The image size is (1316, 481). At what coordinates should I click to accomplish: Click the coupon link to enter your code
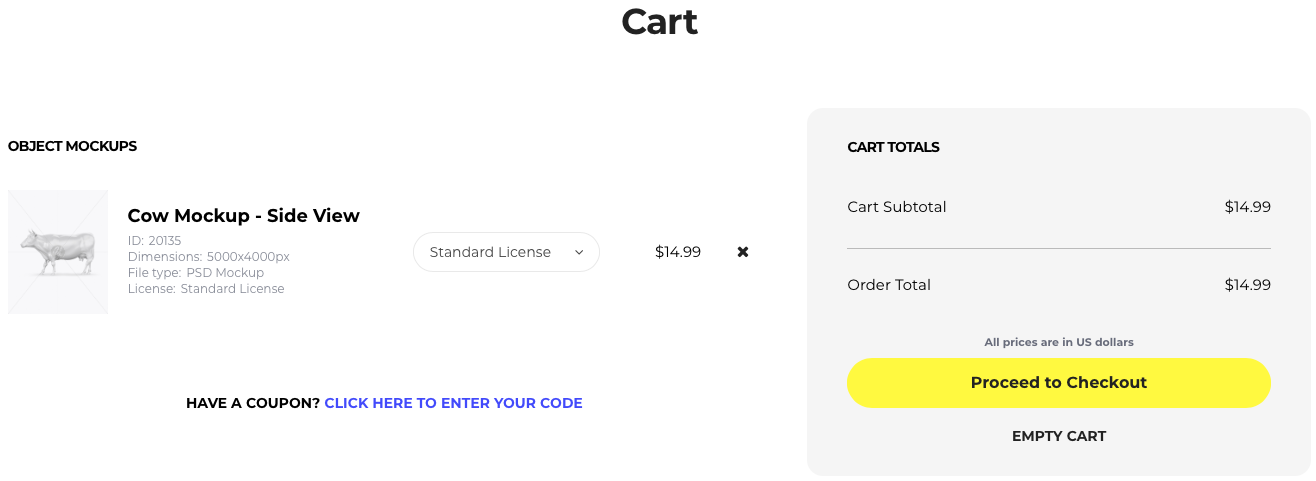[x=453, y=403]
